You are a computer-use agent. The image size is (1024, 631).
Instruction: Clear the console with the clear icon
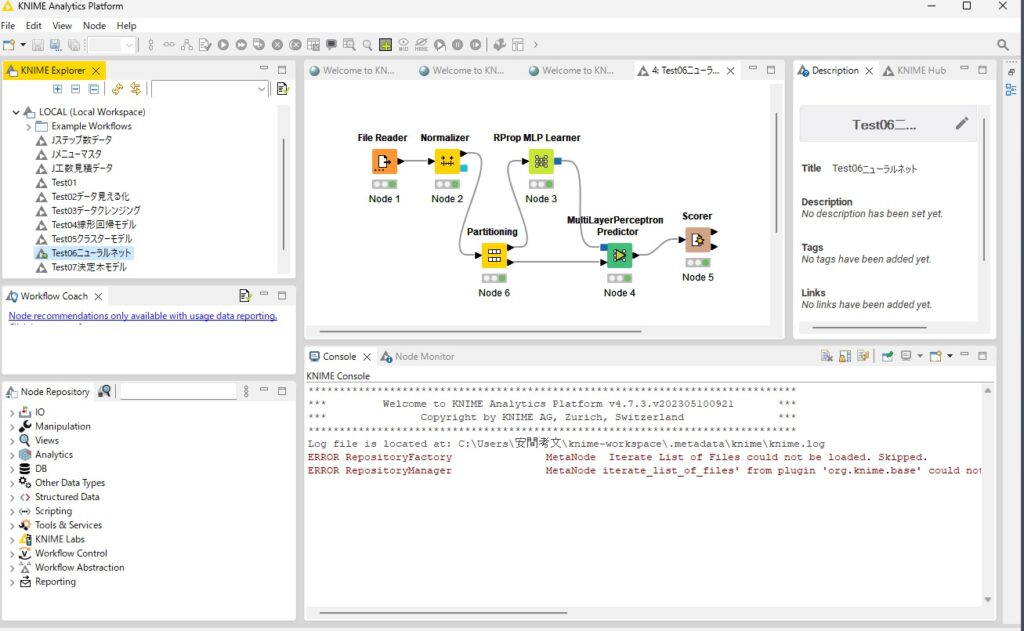tap(827, 356)
